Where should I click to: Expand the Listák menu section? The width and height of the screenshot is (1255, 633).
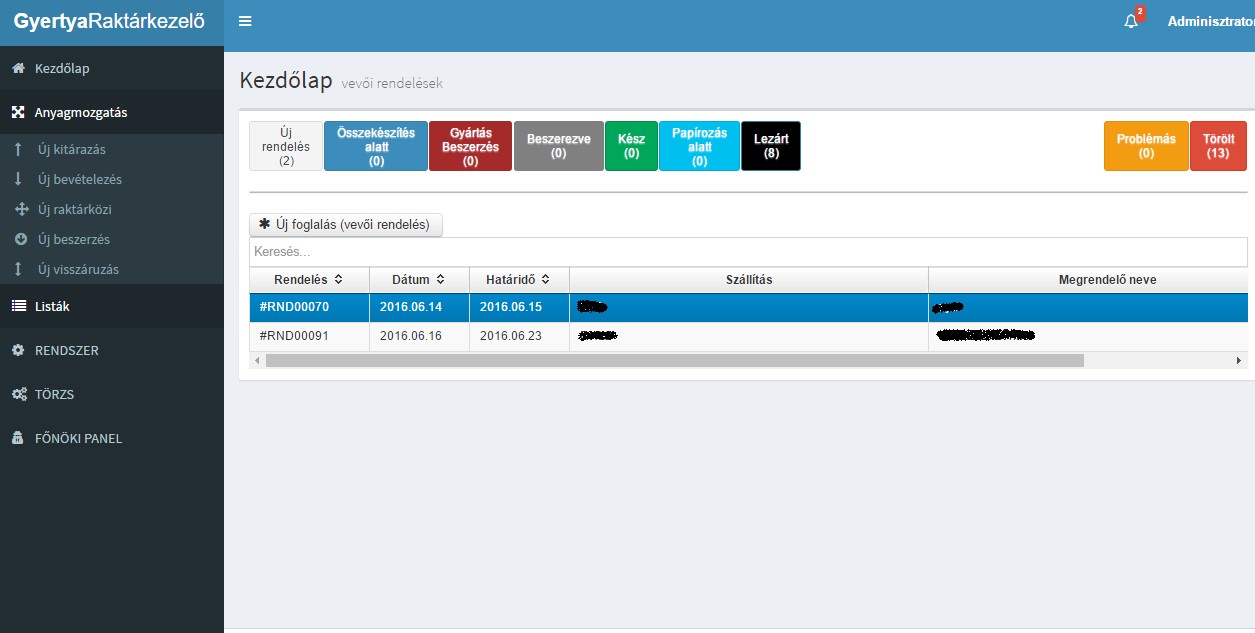[112, 307]
